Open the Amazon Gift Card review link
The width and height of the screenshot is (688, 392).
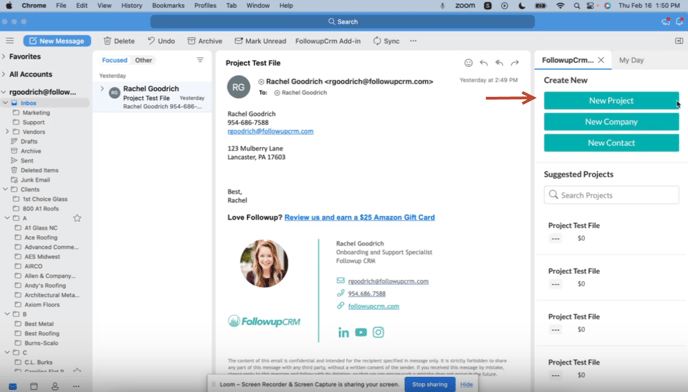(x=359, y=217)
